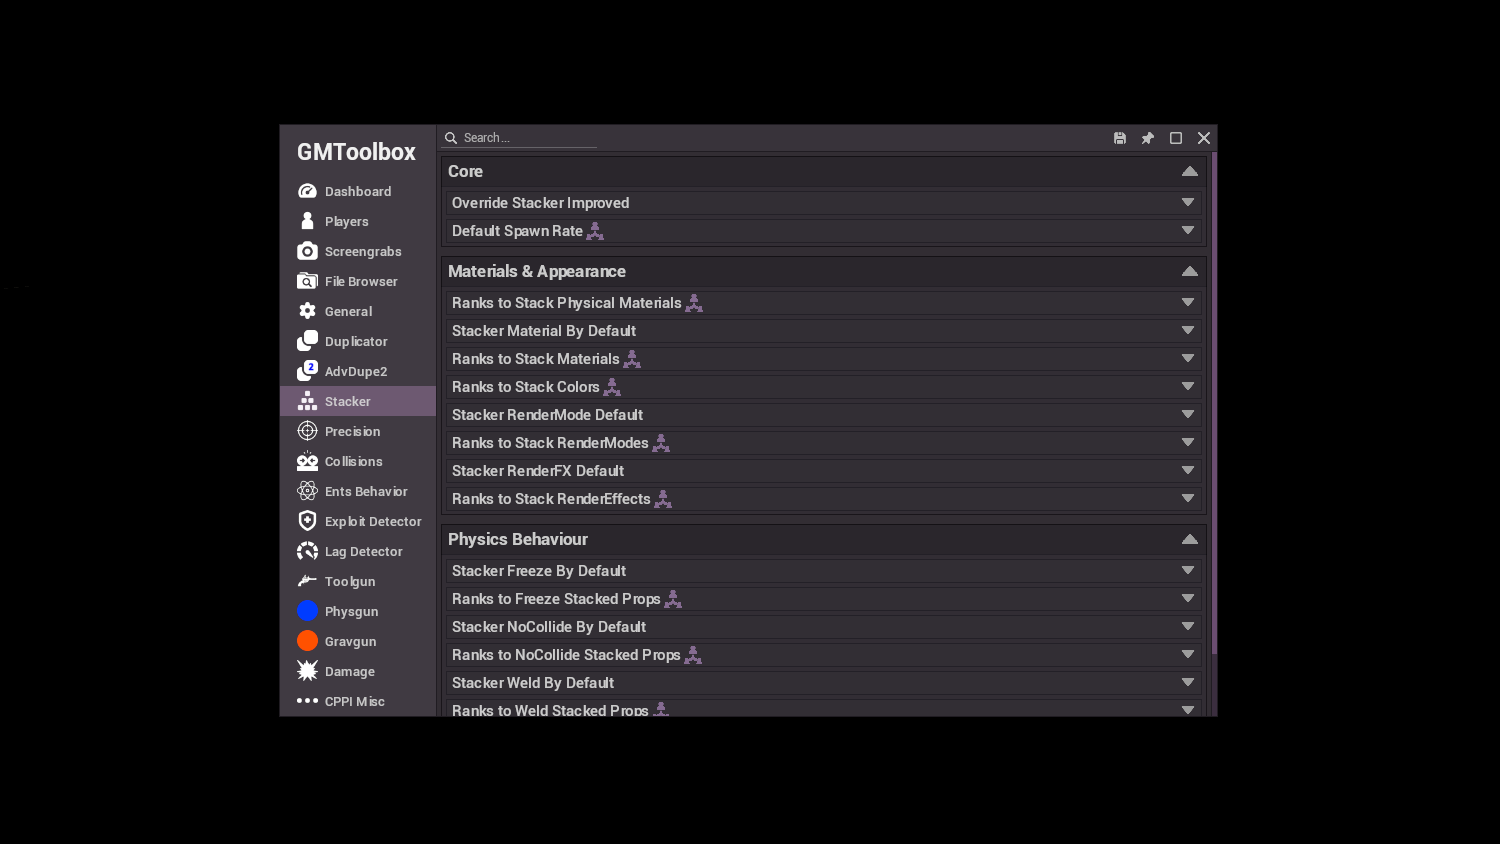
Task: Pin the GMToolbox window
Action: (1148, 138)
